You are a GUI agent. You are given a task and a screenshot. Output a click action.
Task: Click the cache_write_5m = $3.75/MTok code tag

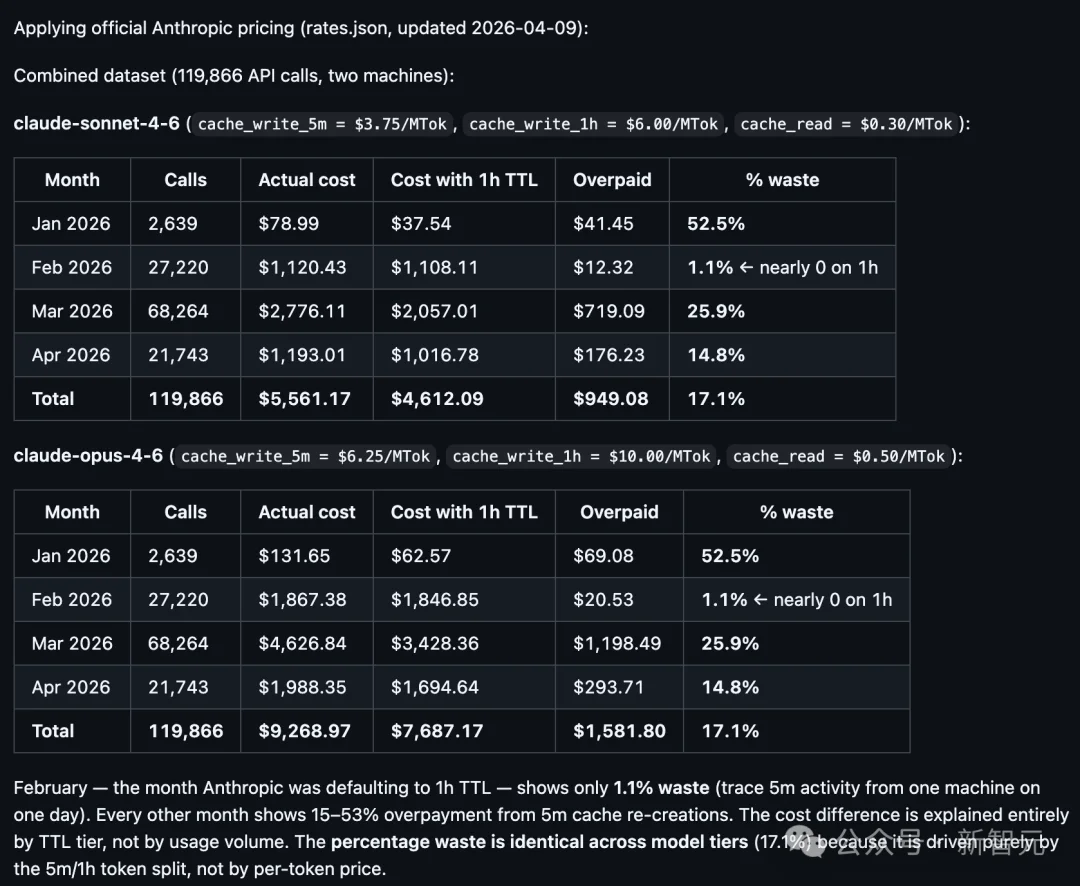(x=323, y=124)
